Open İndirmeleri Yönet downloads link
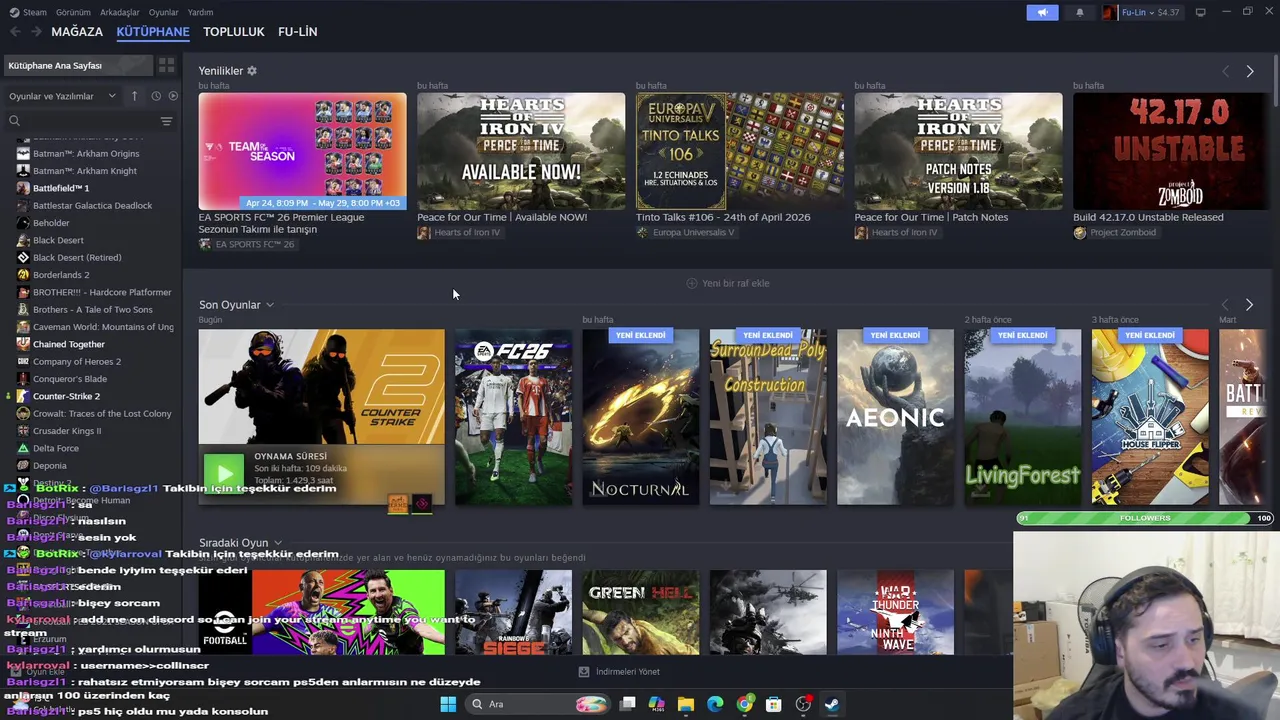This screenshot has width=1280, height=720. (x=620, y=672)
